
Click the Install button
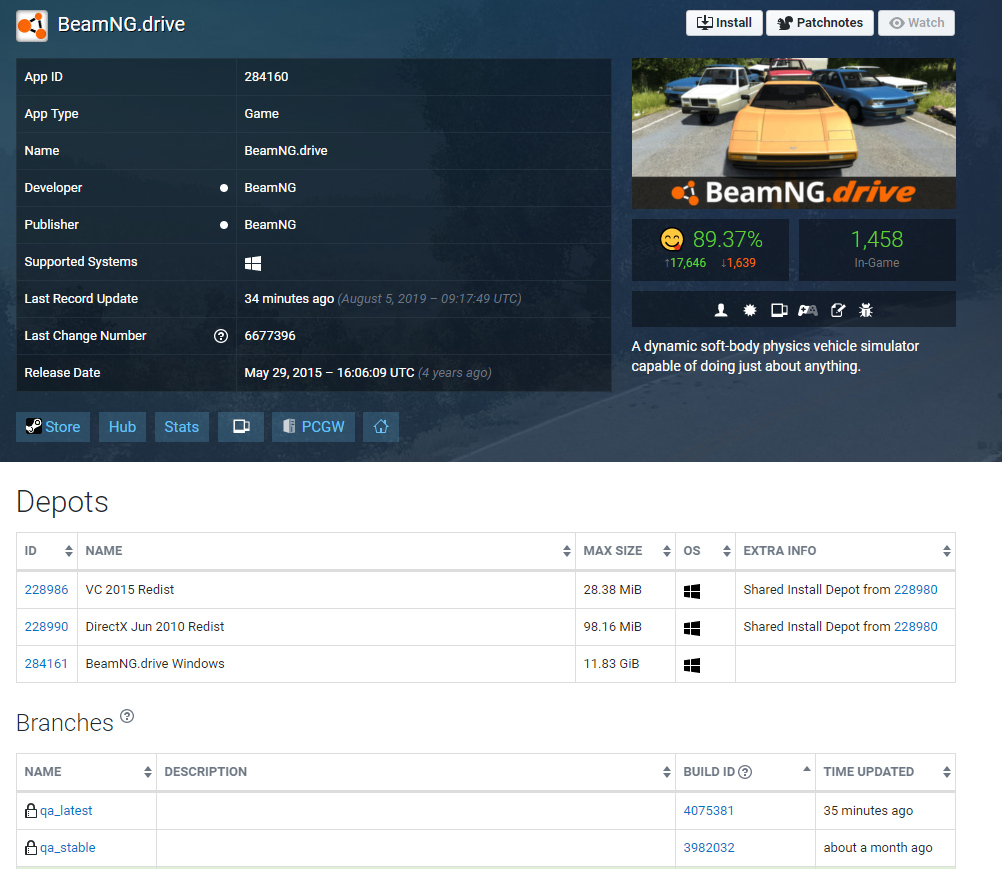[724, 23]
